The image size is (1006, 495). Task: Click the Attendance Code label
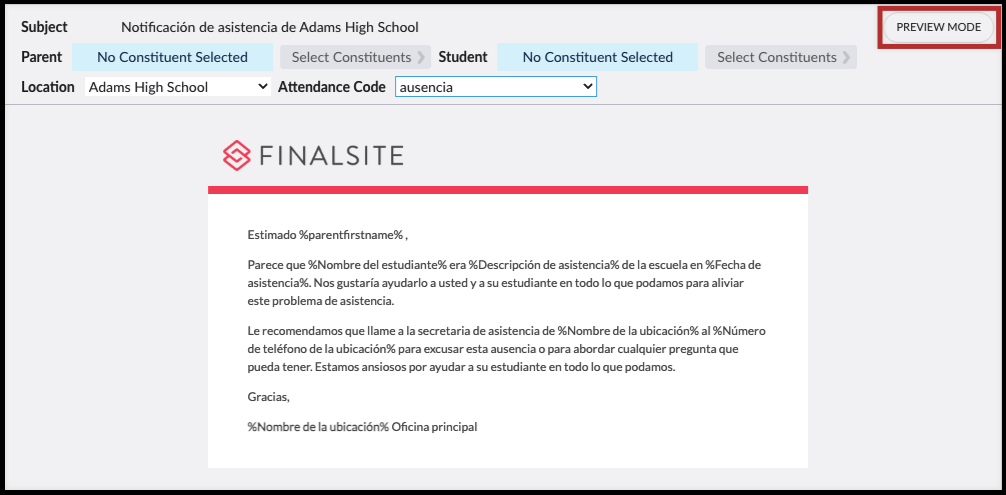[x=331, y=87]
